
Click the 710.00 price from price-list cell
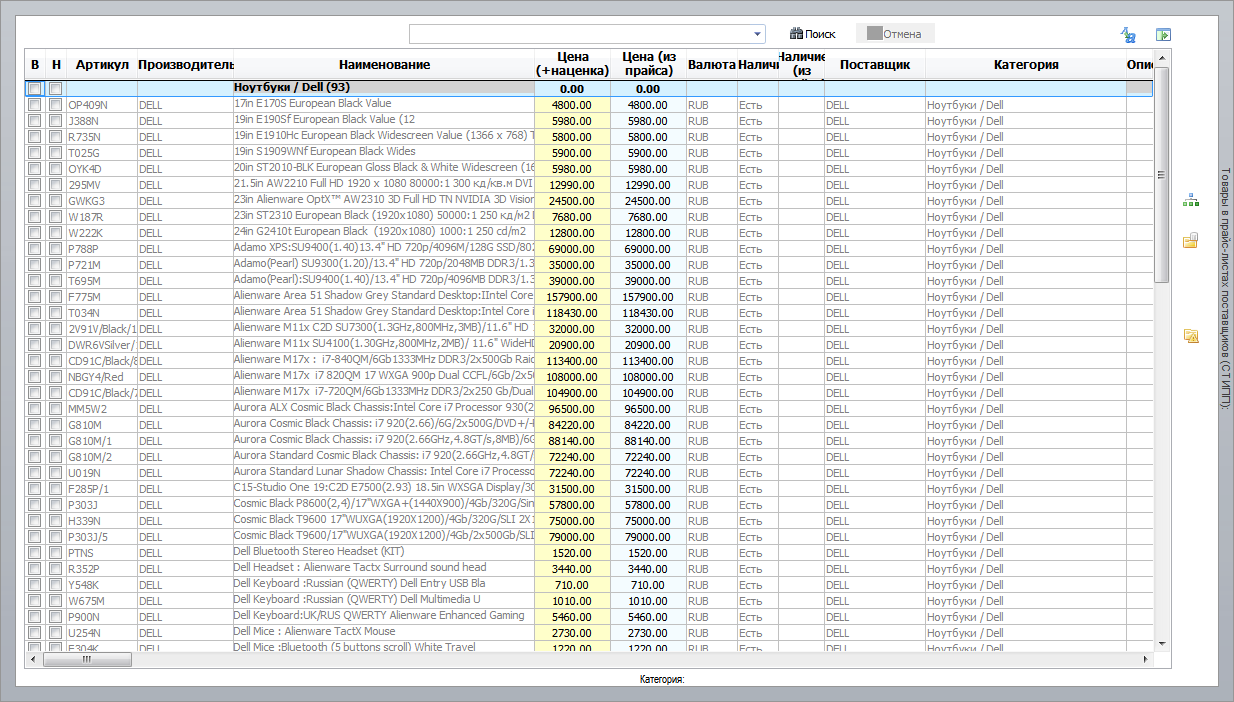click(x=648, y=584)
